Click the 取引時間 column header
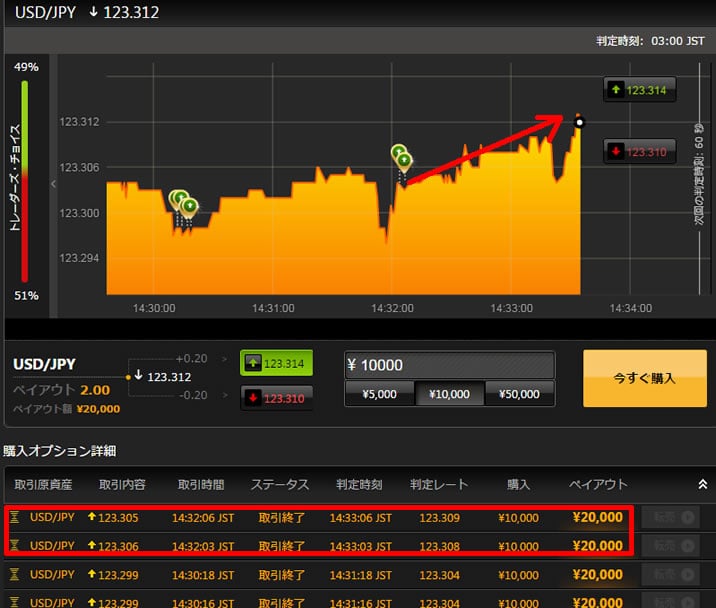Screen dimensions: 716x608 tap(201, 484)
